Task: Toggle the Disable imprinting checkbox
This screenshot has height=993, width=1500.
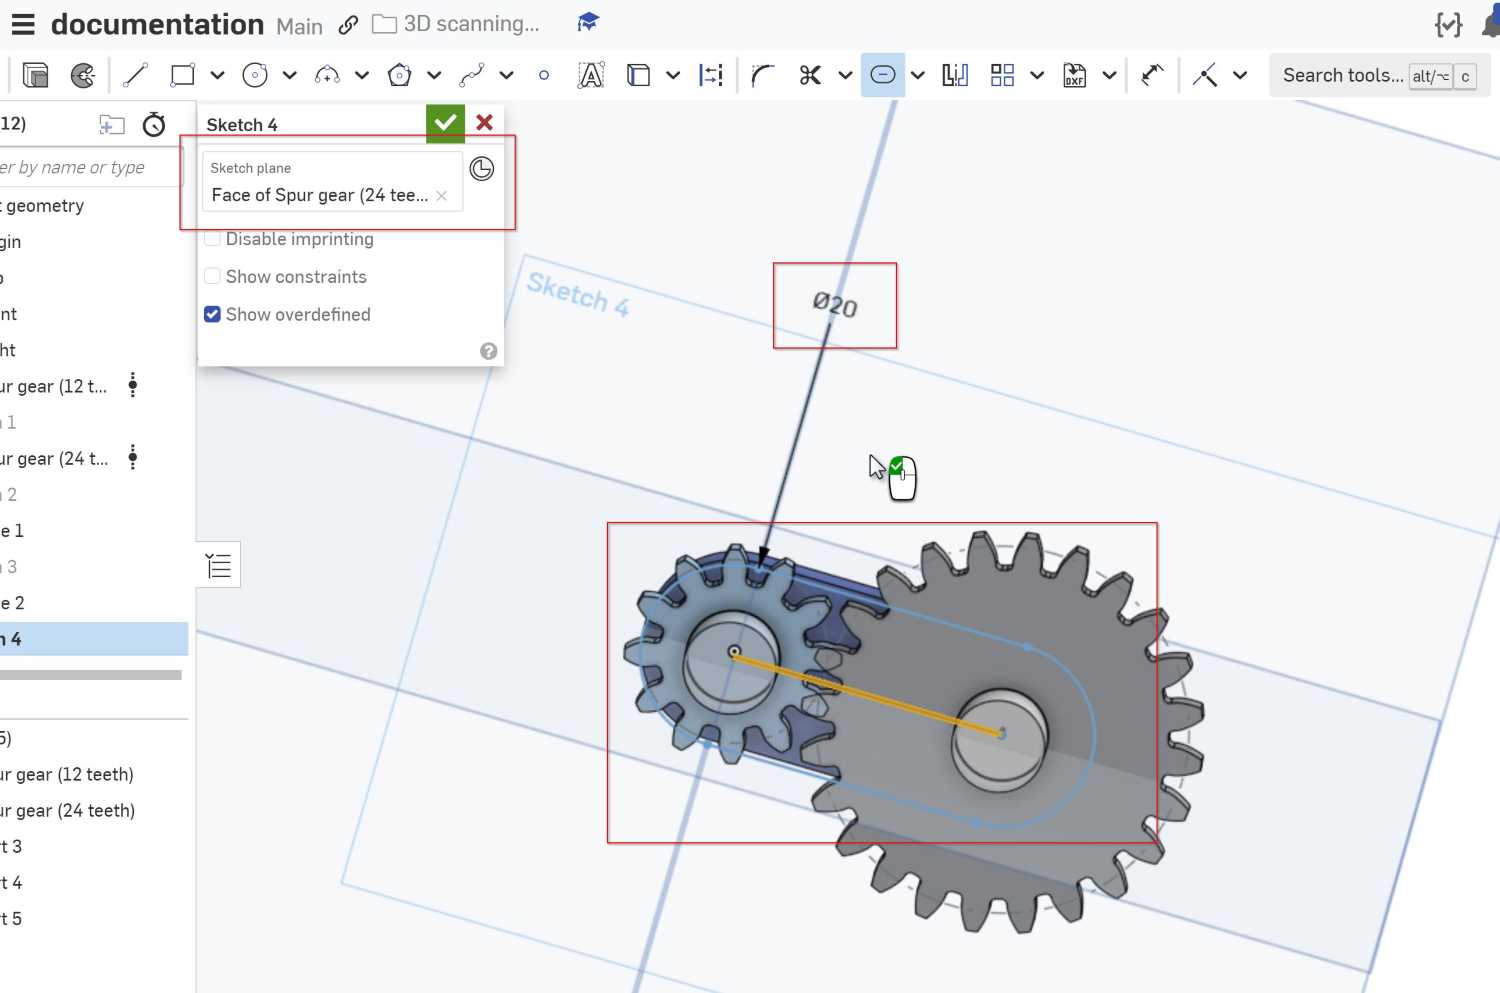Action: [212, 239]
